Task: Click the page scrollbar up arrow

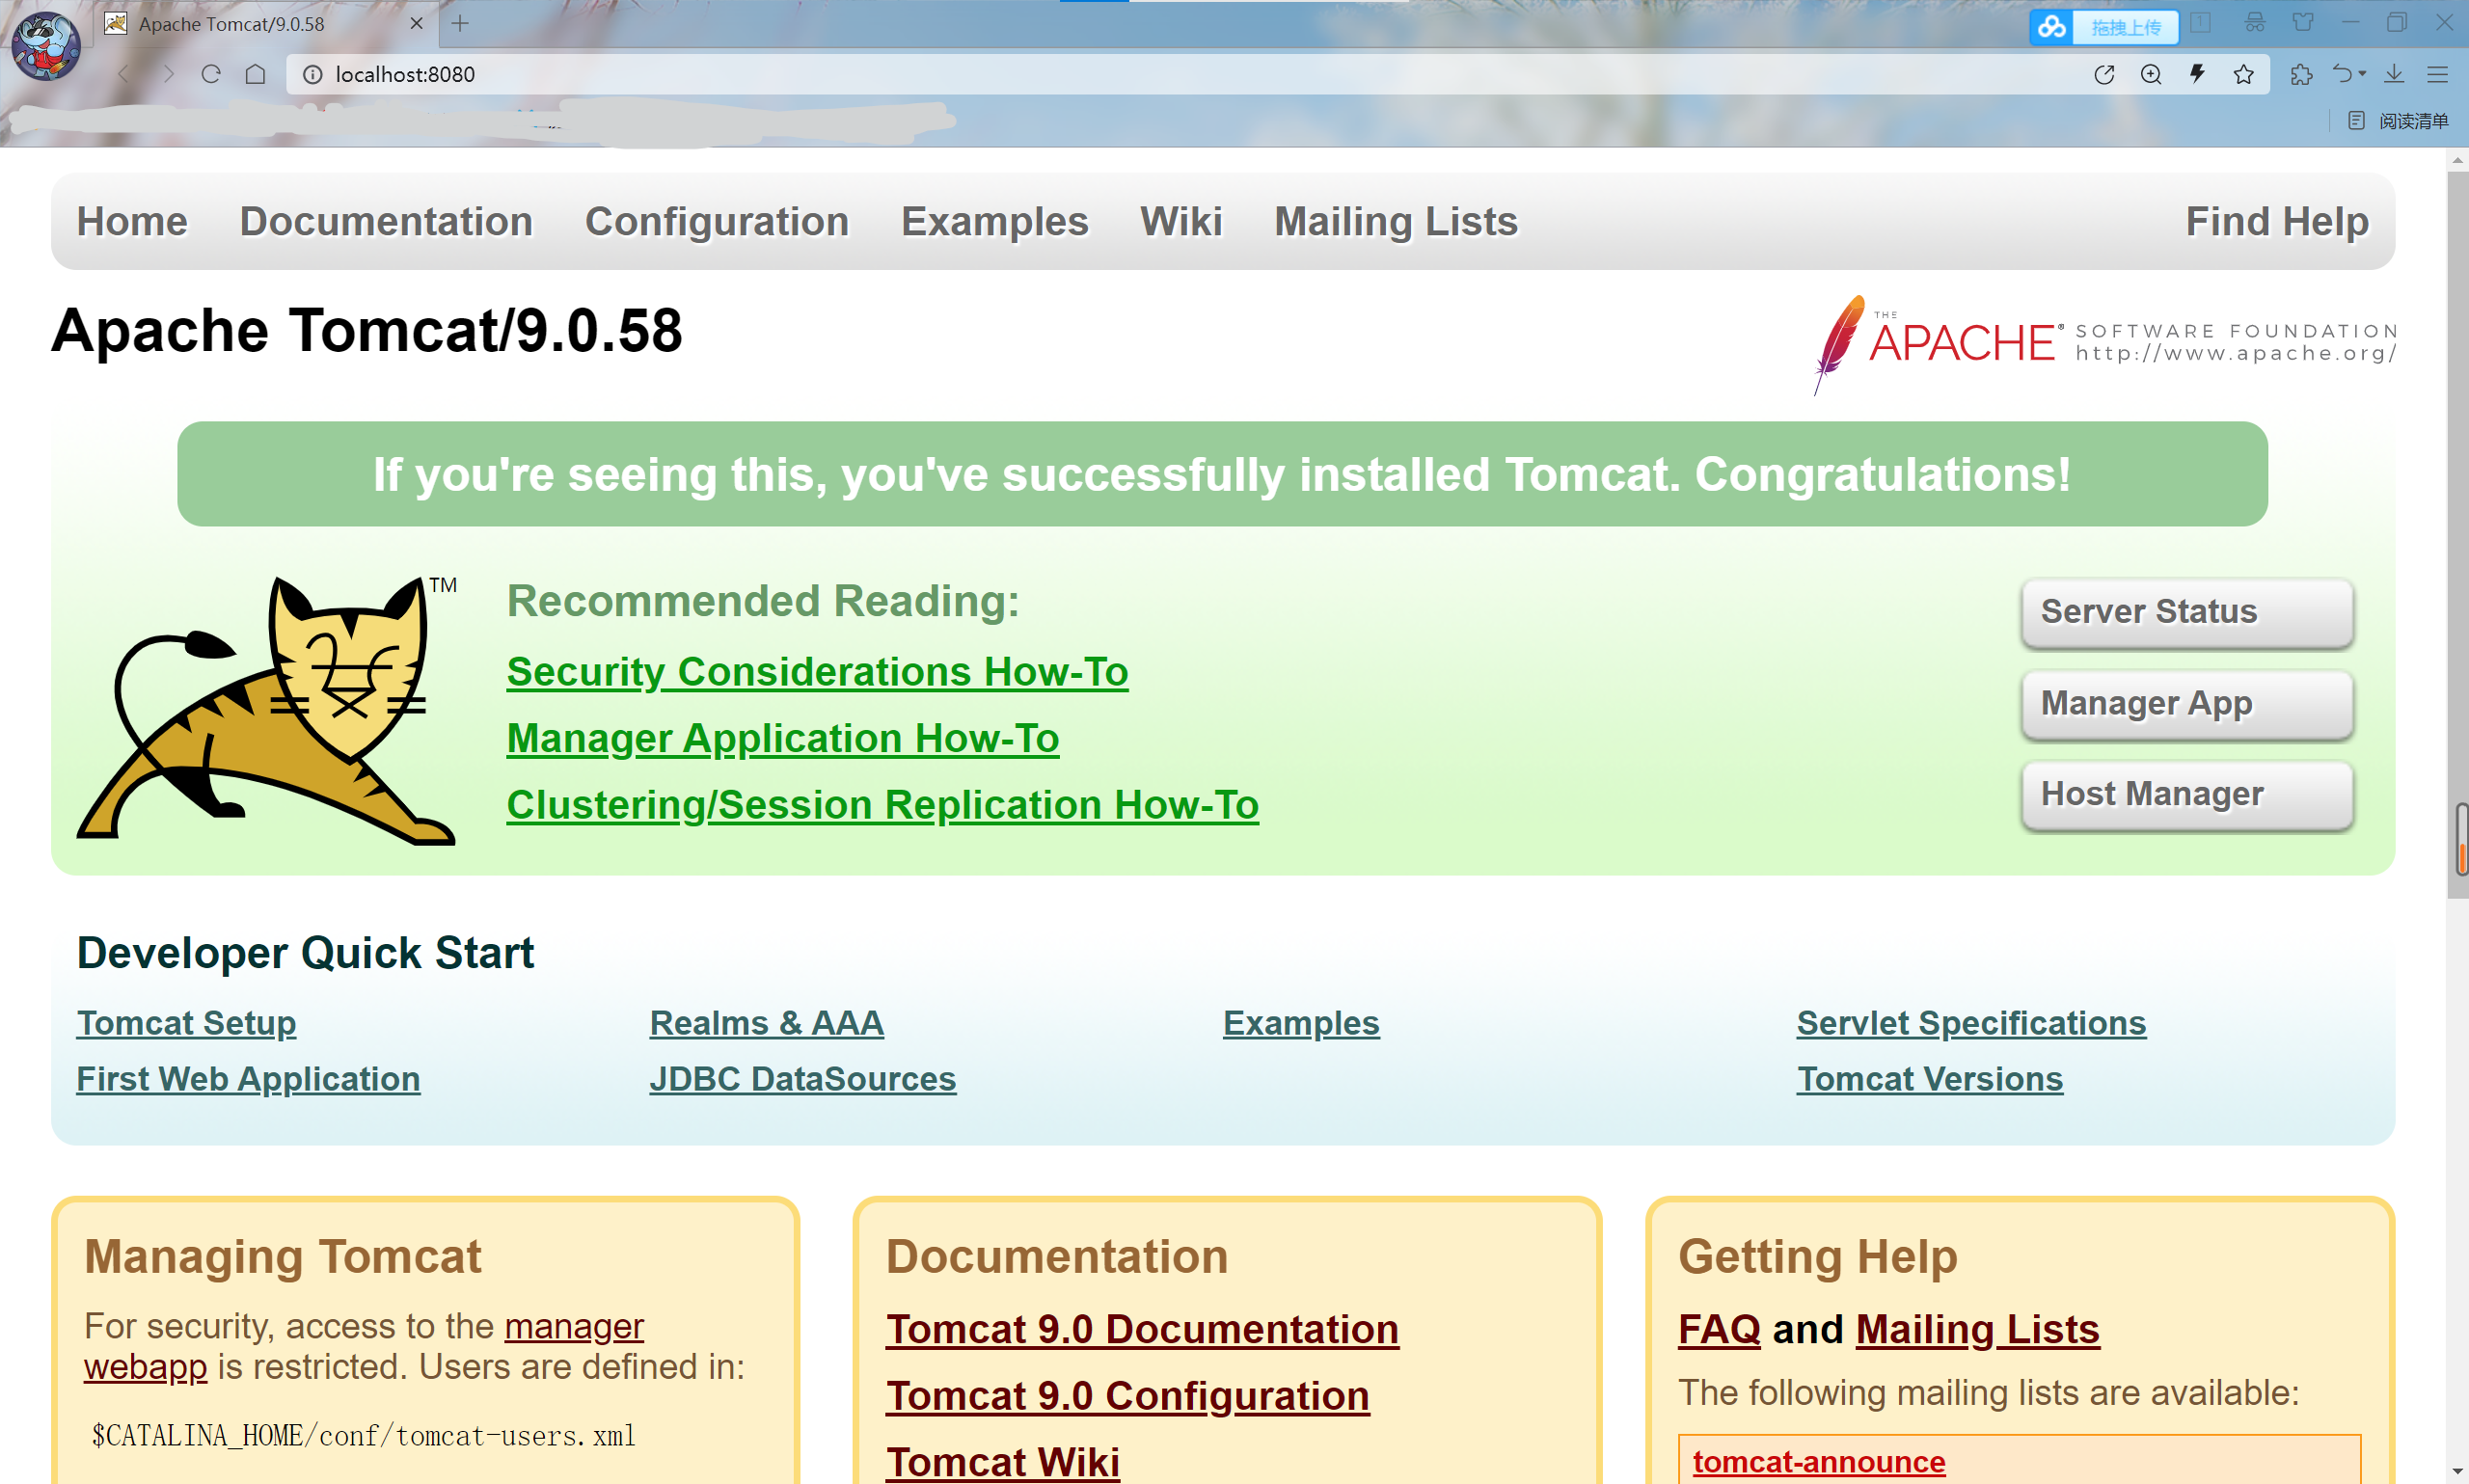Action: [2457, 160]
